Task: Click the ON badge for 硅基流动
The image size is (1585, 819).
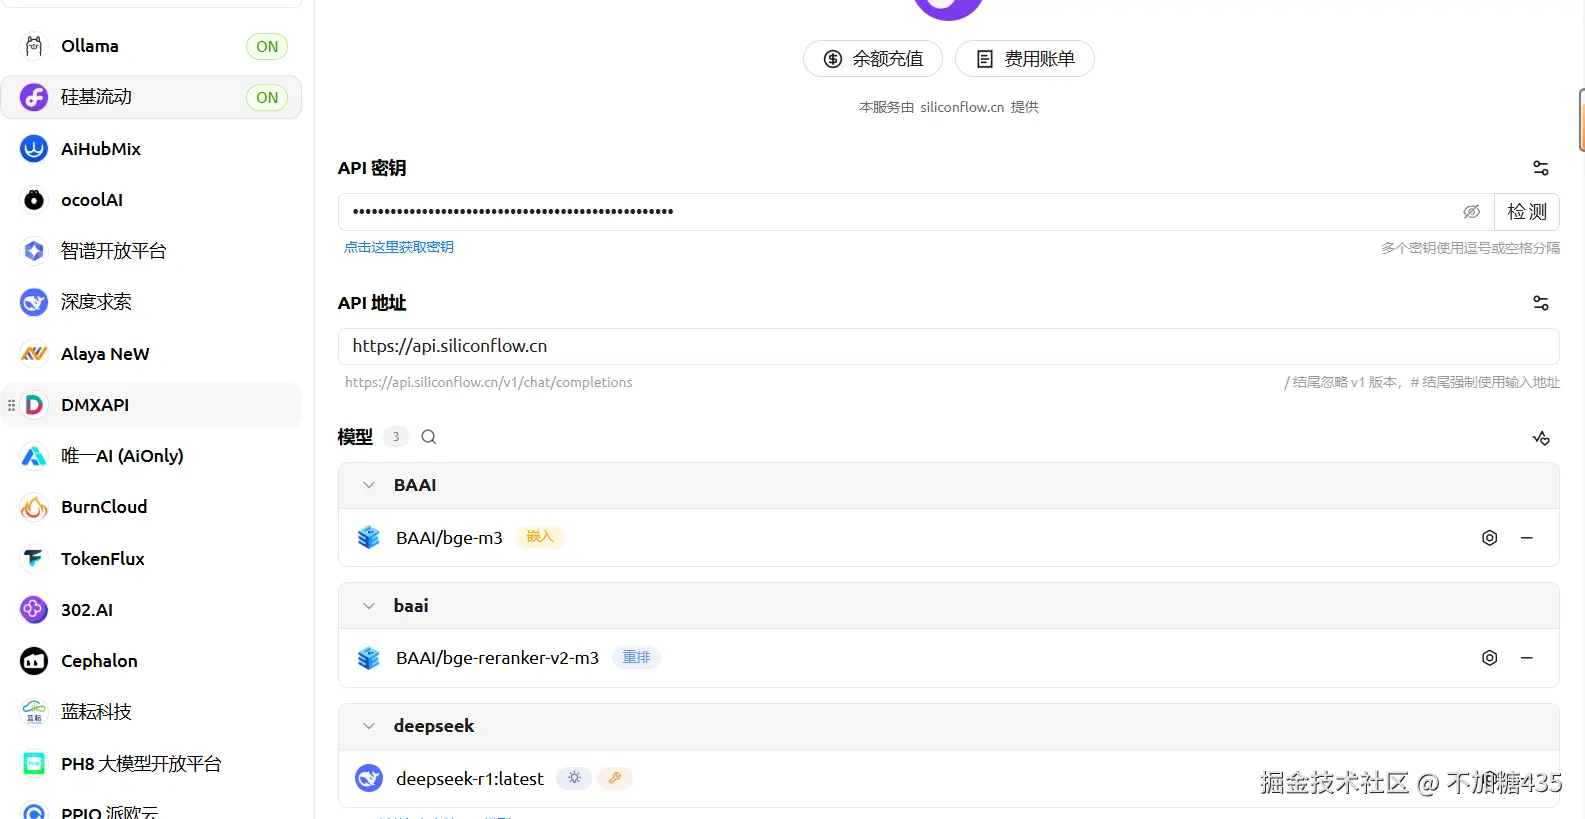Action: [x=267, y=98]
